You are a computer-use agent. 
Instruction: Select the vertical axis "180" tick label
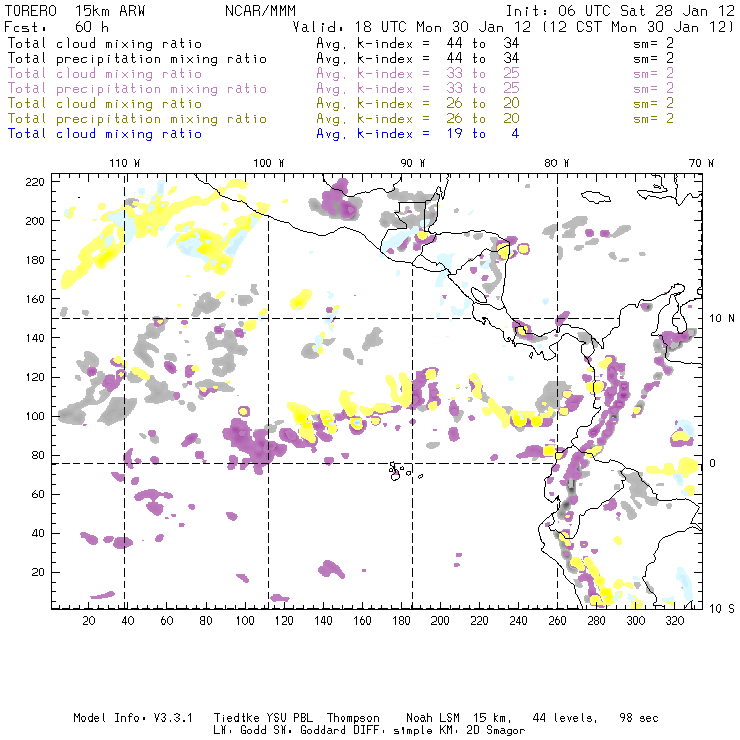(x=35, y=260)
